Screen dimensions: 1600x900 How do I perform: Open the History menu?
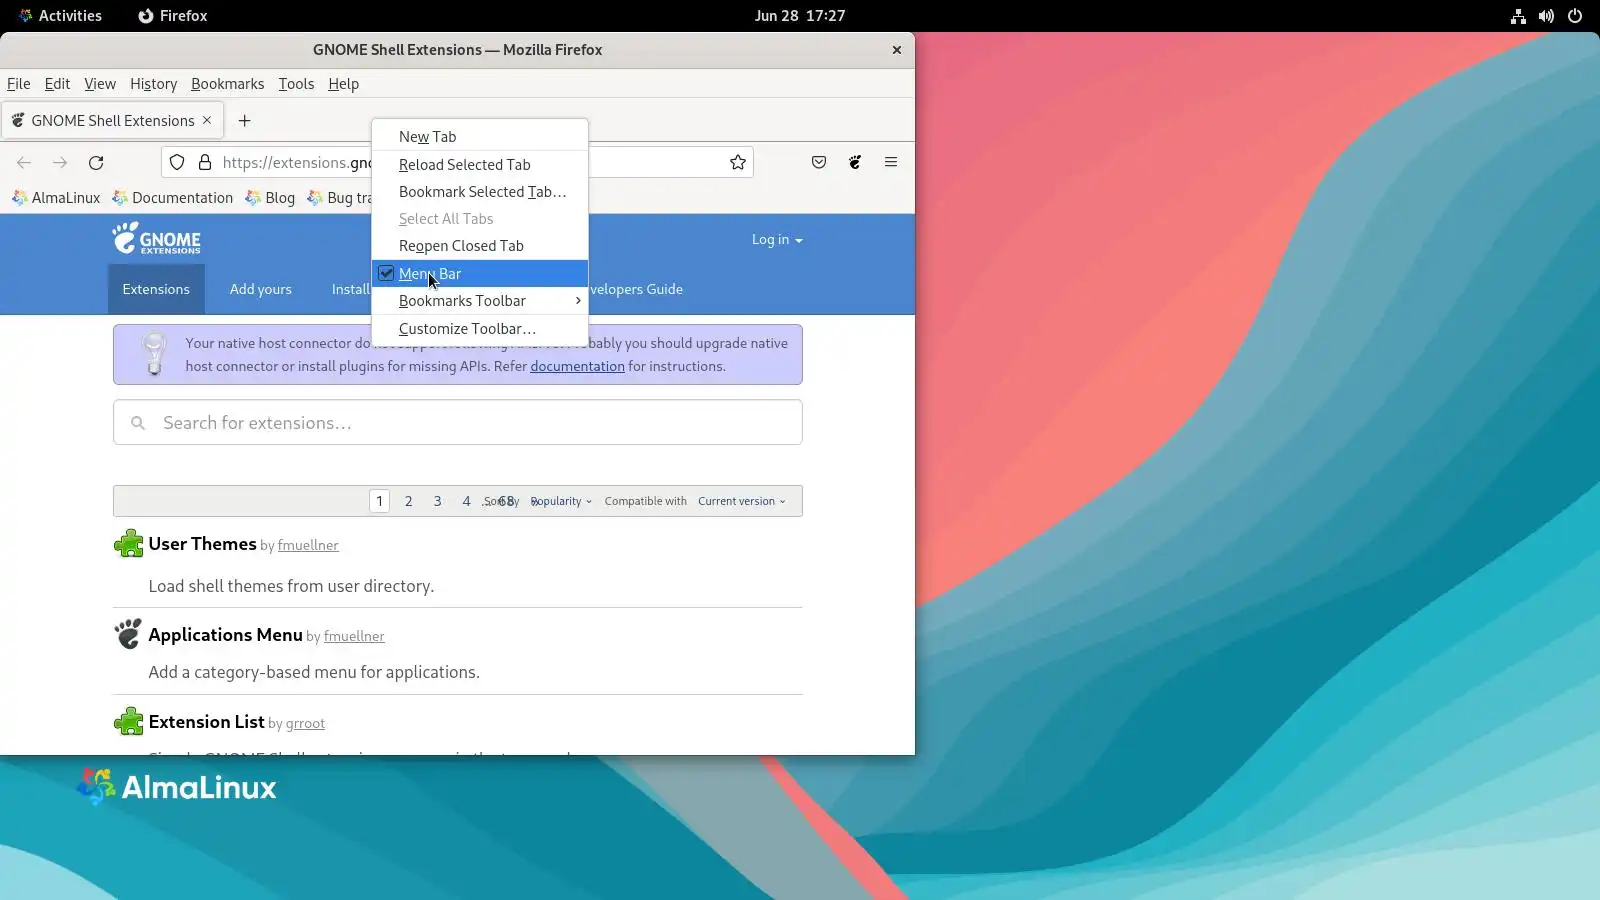click(x=153, y=84)
